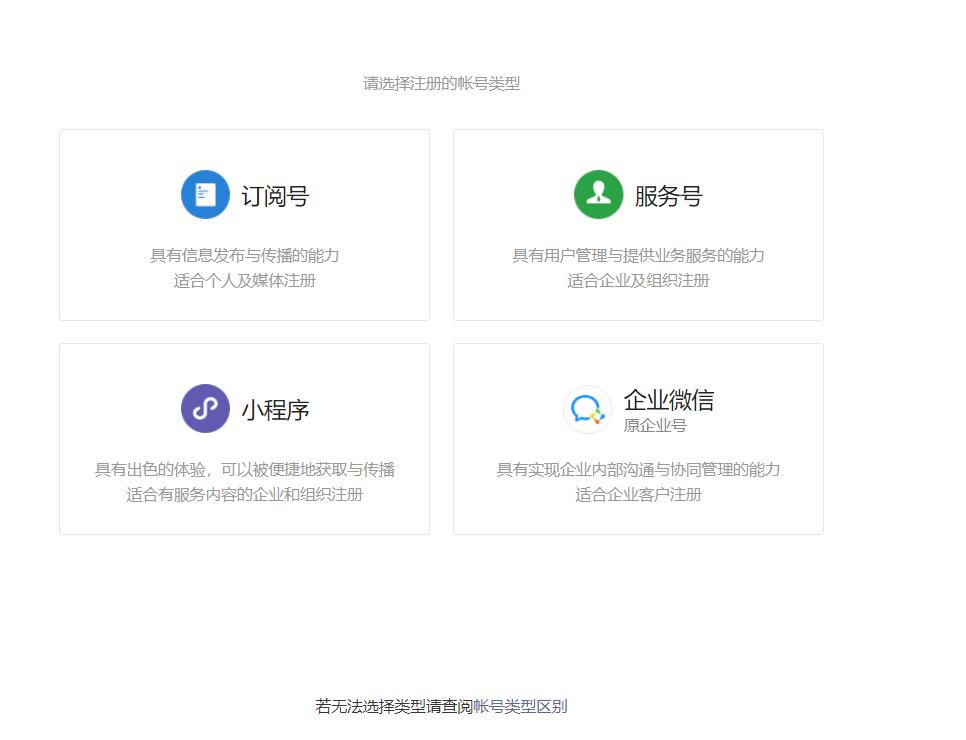Click the 企业微信 chat bubble icon
The width and height of the screenshot is (966, 740).
pyautogui.click(x=587, y=409)
